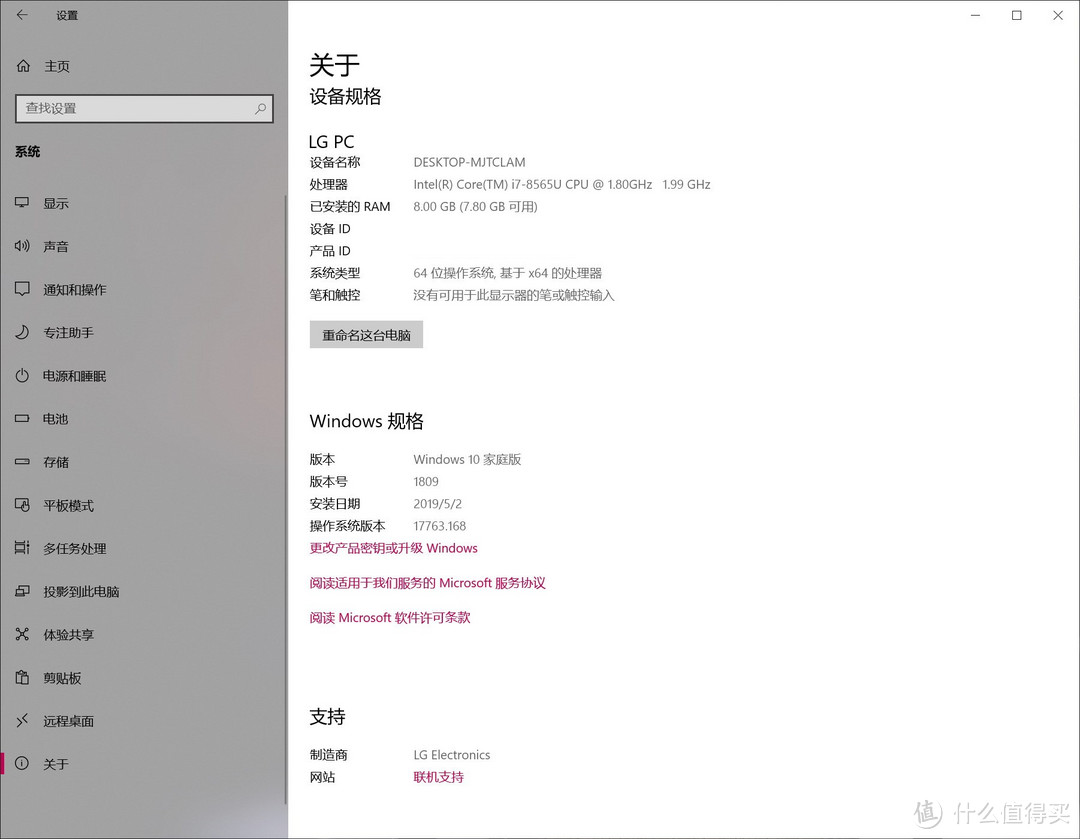Close the Settings window
The height and width of the screenshot is (839, 1080).
1058,15
